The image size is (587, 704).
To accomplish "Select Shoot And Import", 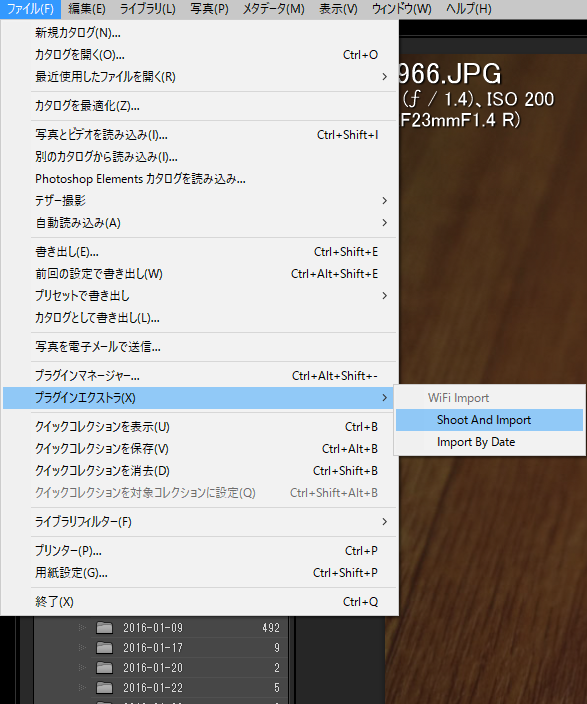I will [x=490, y=420].
